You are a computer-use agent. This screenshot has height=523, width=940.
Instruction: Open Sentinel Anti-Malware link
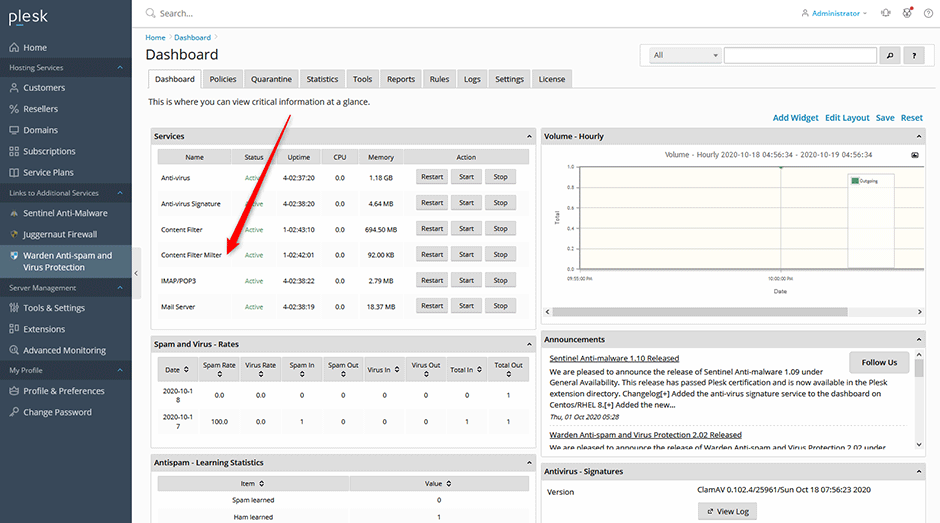(x=65, y=213)
